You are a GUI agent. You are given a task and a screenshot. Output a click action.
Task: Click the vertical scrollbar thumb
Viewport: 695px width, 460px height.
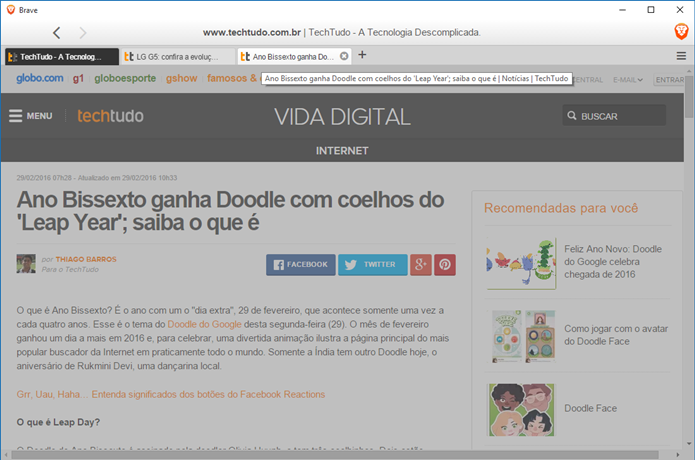pos(689,97)
